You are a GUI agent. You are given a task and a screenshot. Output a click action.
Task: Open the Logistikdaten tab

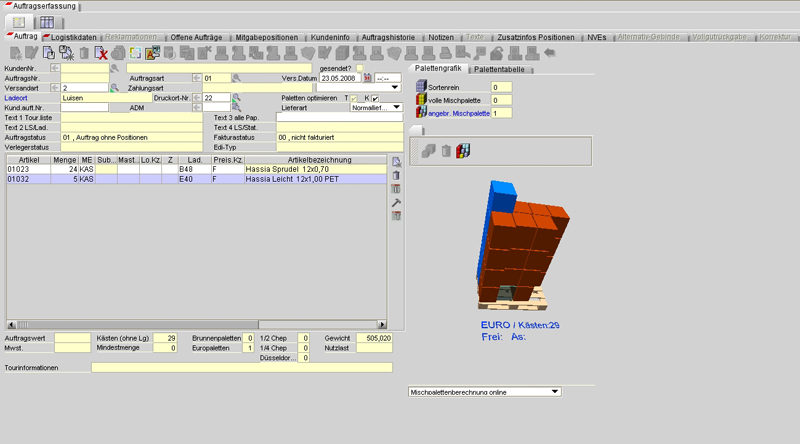71,37
